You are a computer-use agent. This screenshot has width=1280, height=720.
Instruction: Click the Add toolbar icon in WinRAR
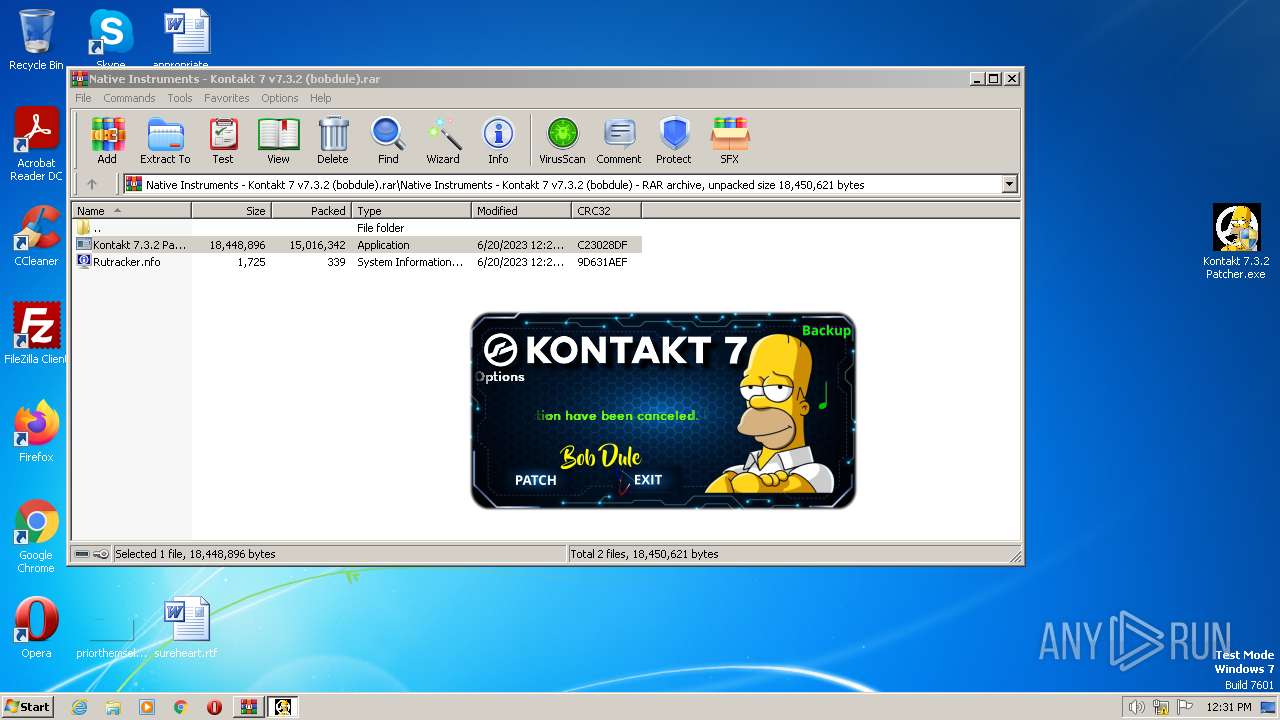(107, 140)
